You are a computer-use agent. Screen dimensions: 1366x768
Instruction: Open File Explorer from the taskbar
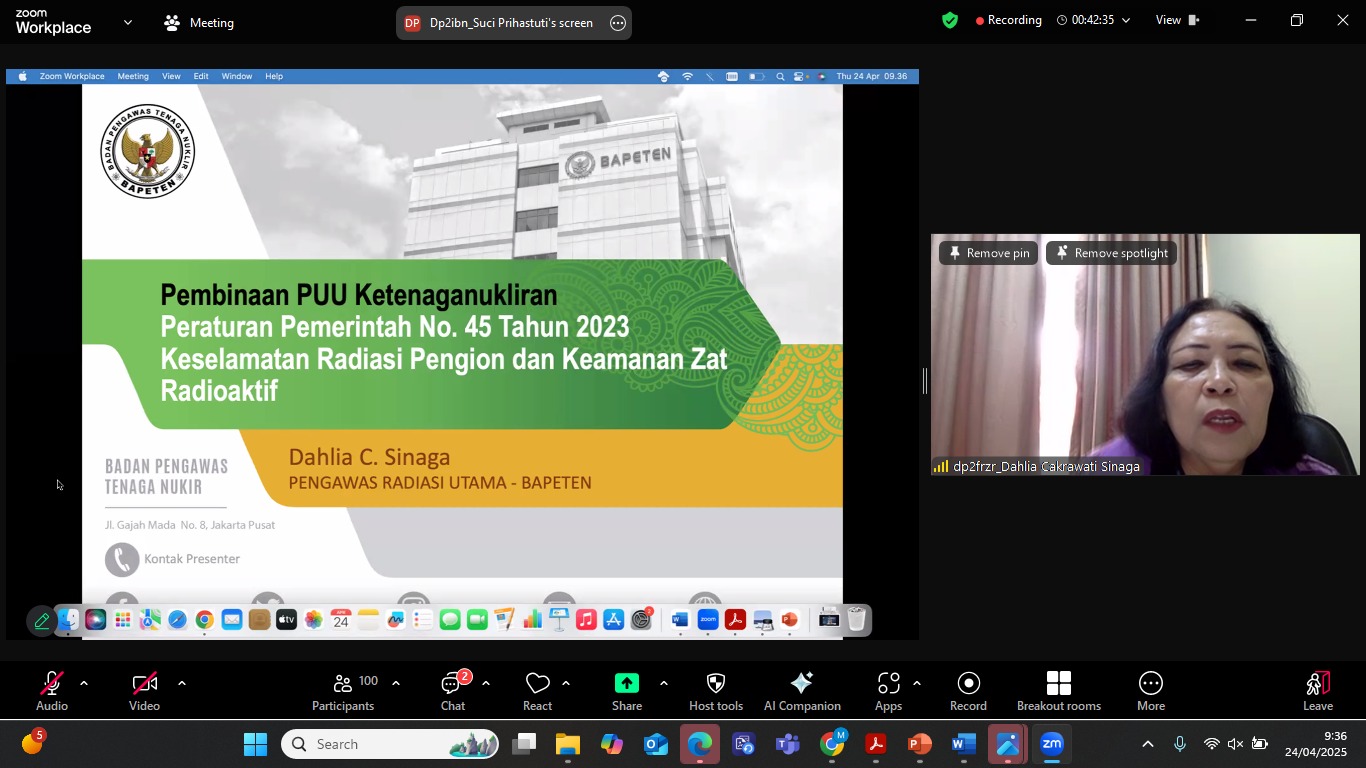pos(568,744)
